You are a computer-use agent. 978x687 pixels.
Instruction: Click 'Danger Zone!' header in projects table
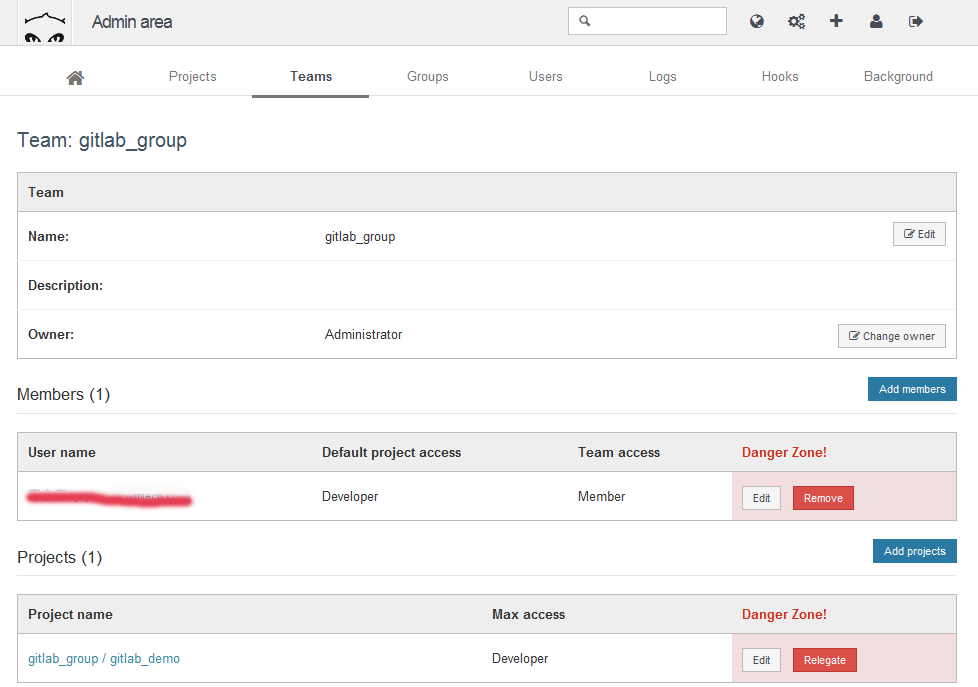[784, 615]
